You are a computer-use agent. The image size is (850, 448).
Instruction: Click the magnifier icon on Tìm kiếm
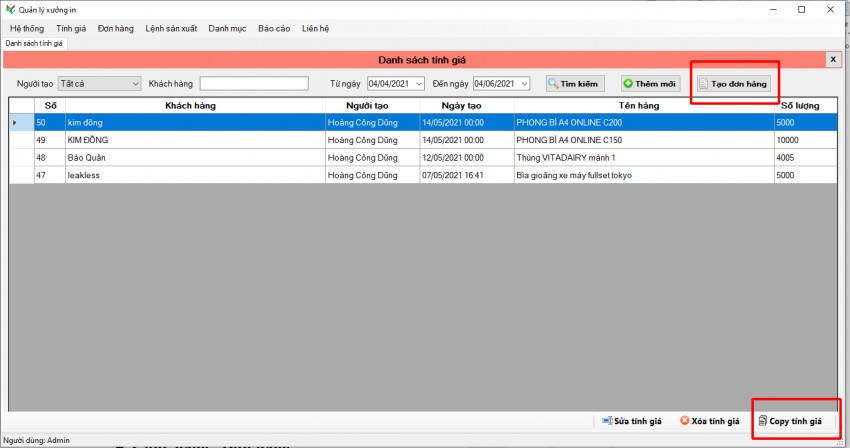[552, 84]
